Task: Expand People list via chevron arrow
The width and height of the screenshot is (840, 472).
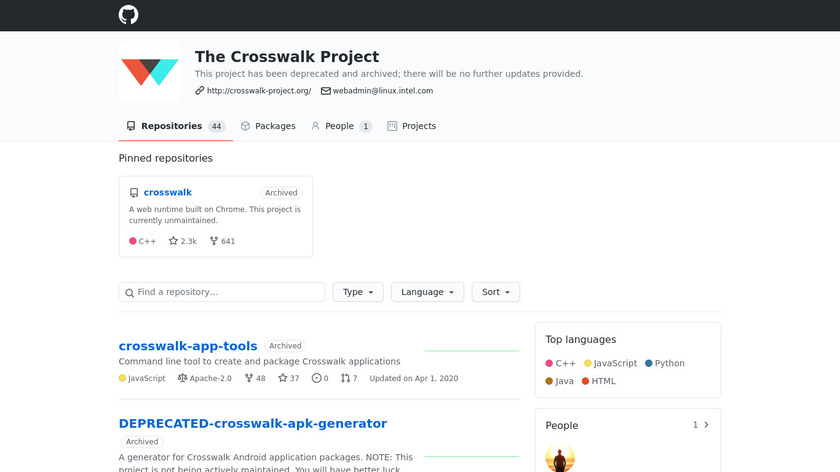Action: click(x=706, y=425)
